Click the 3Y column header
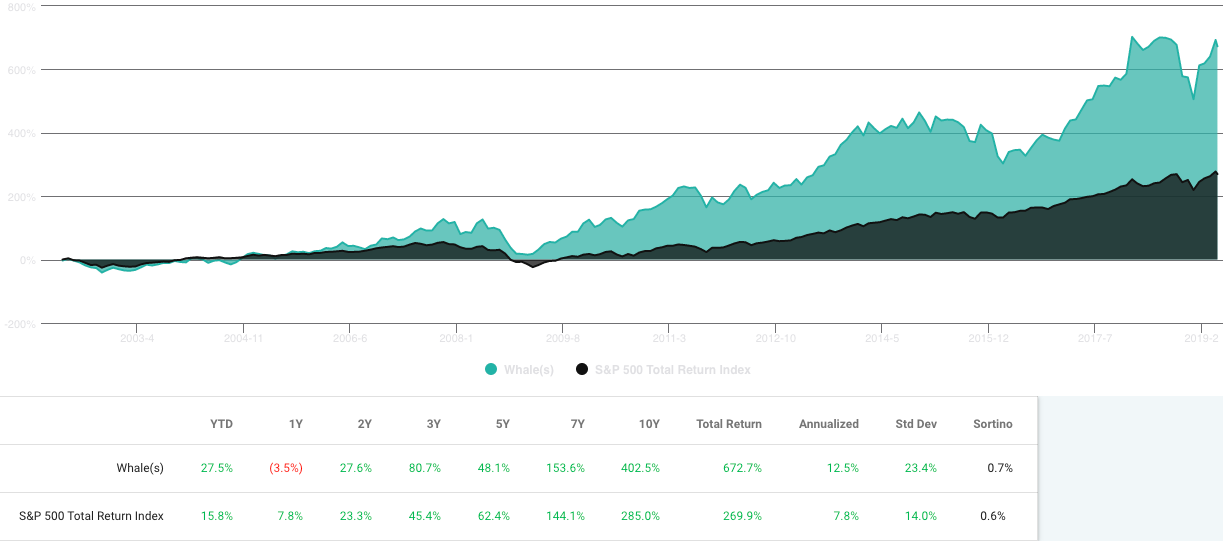Image resolution: width=1223 pixels, height=541 pixels. pos(434,424)
